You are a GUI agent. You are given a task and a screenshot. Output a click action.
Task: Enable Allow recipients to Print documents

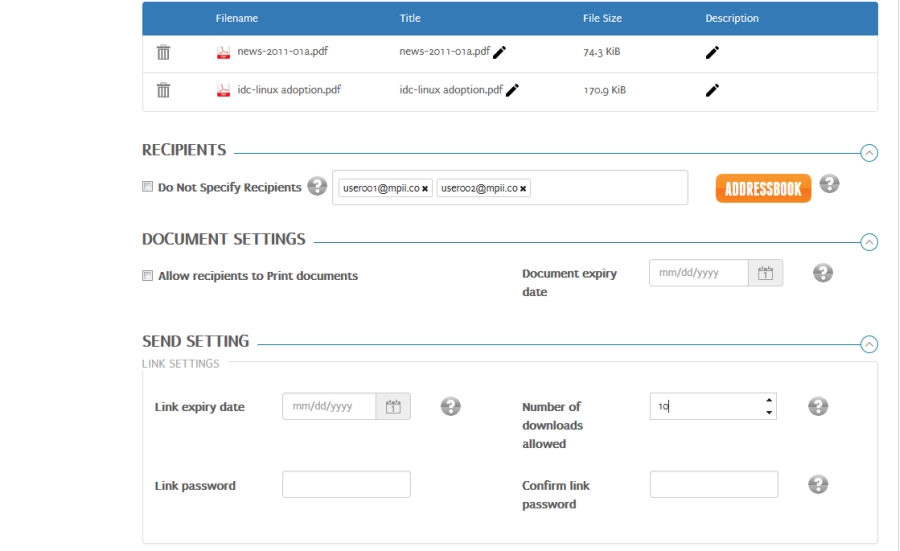(147, 276)
